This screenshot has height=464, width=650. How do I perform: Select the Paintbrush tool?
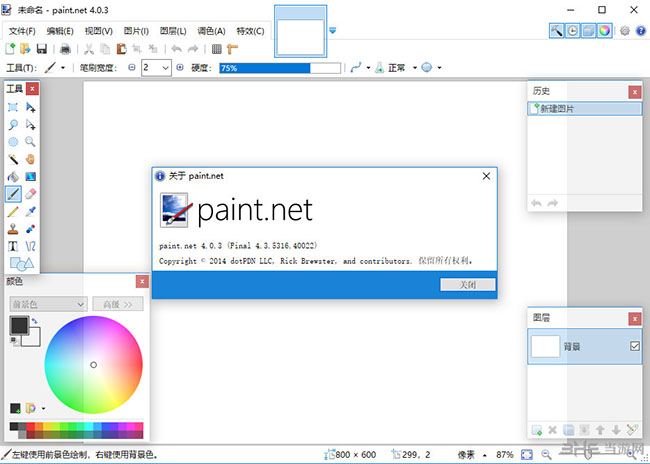(13, 194)
